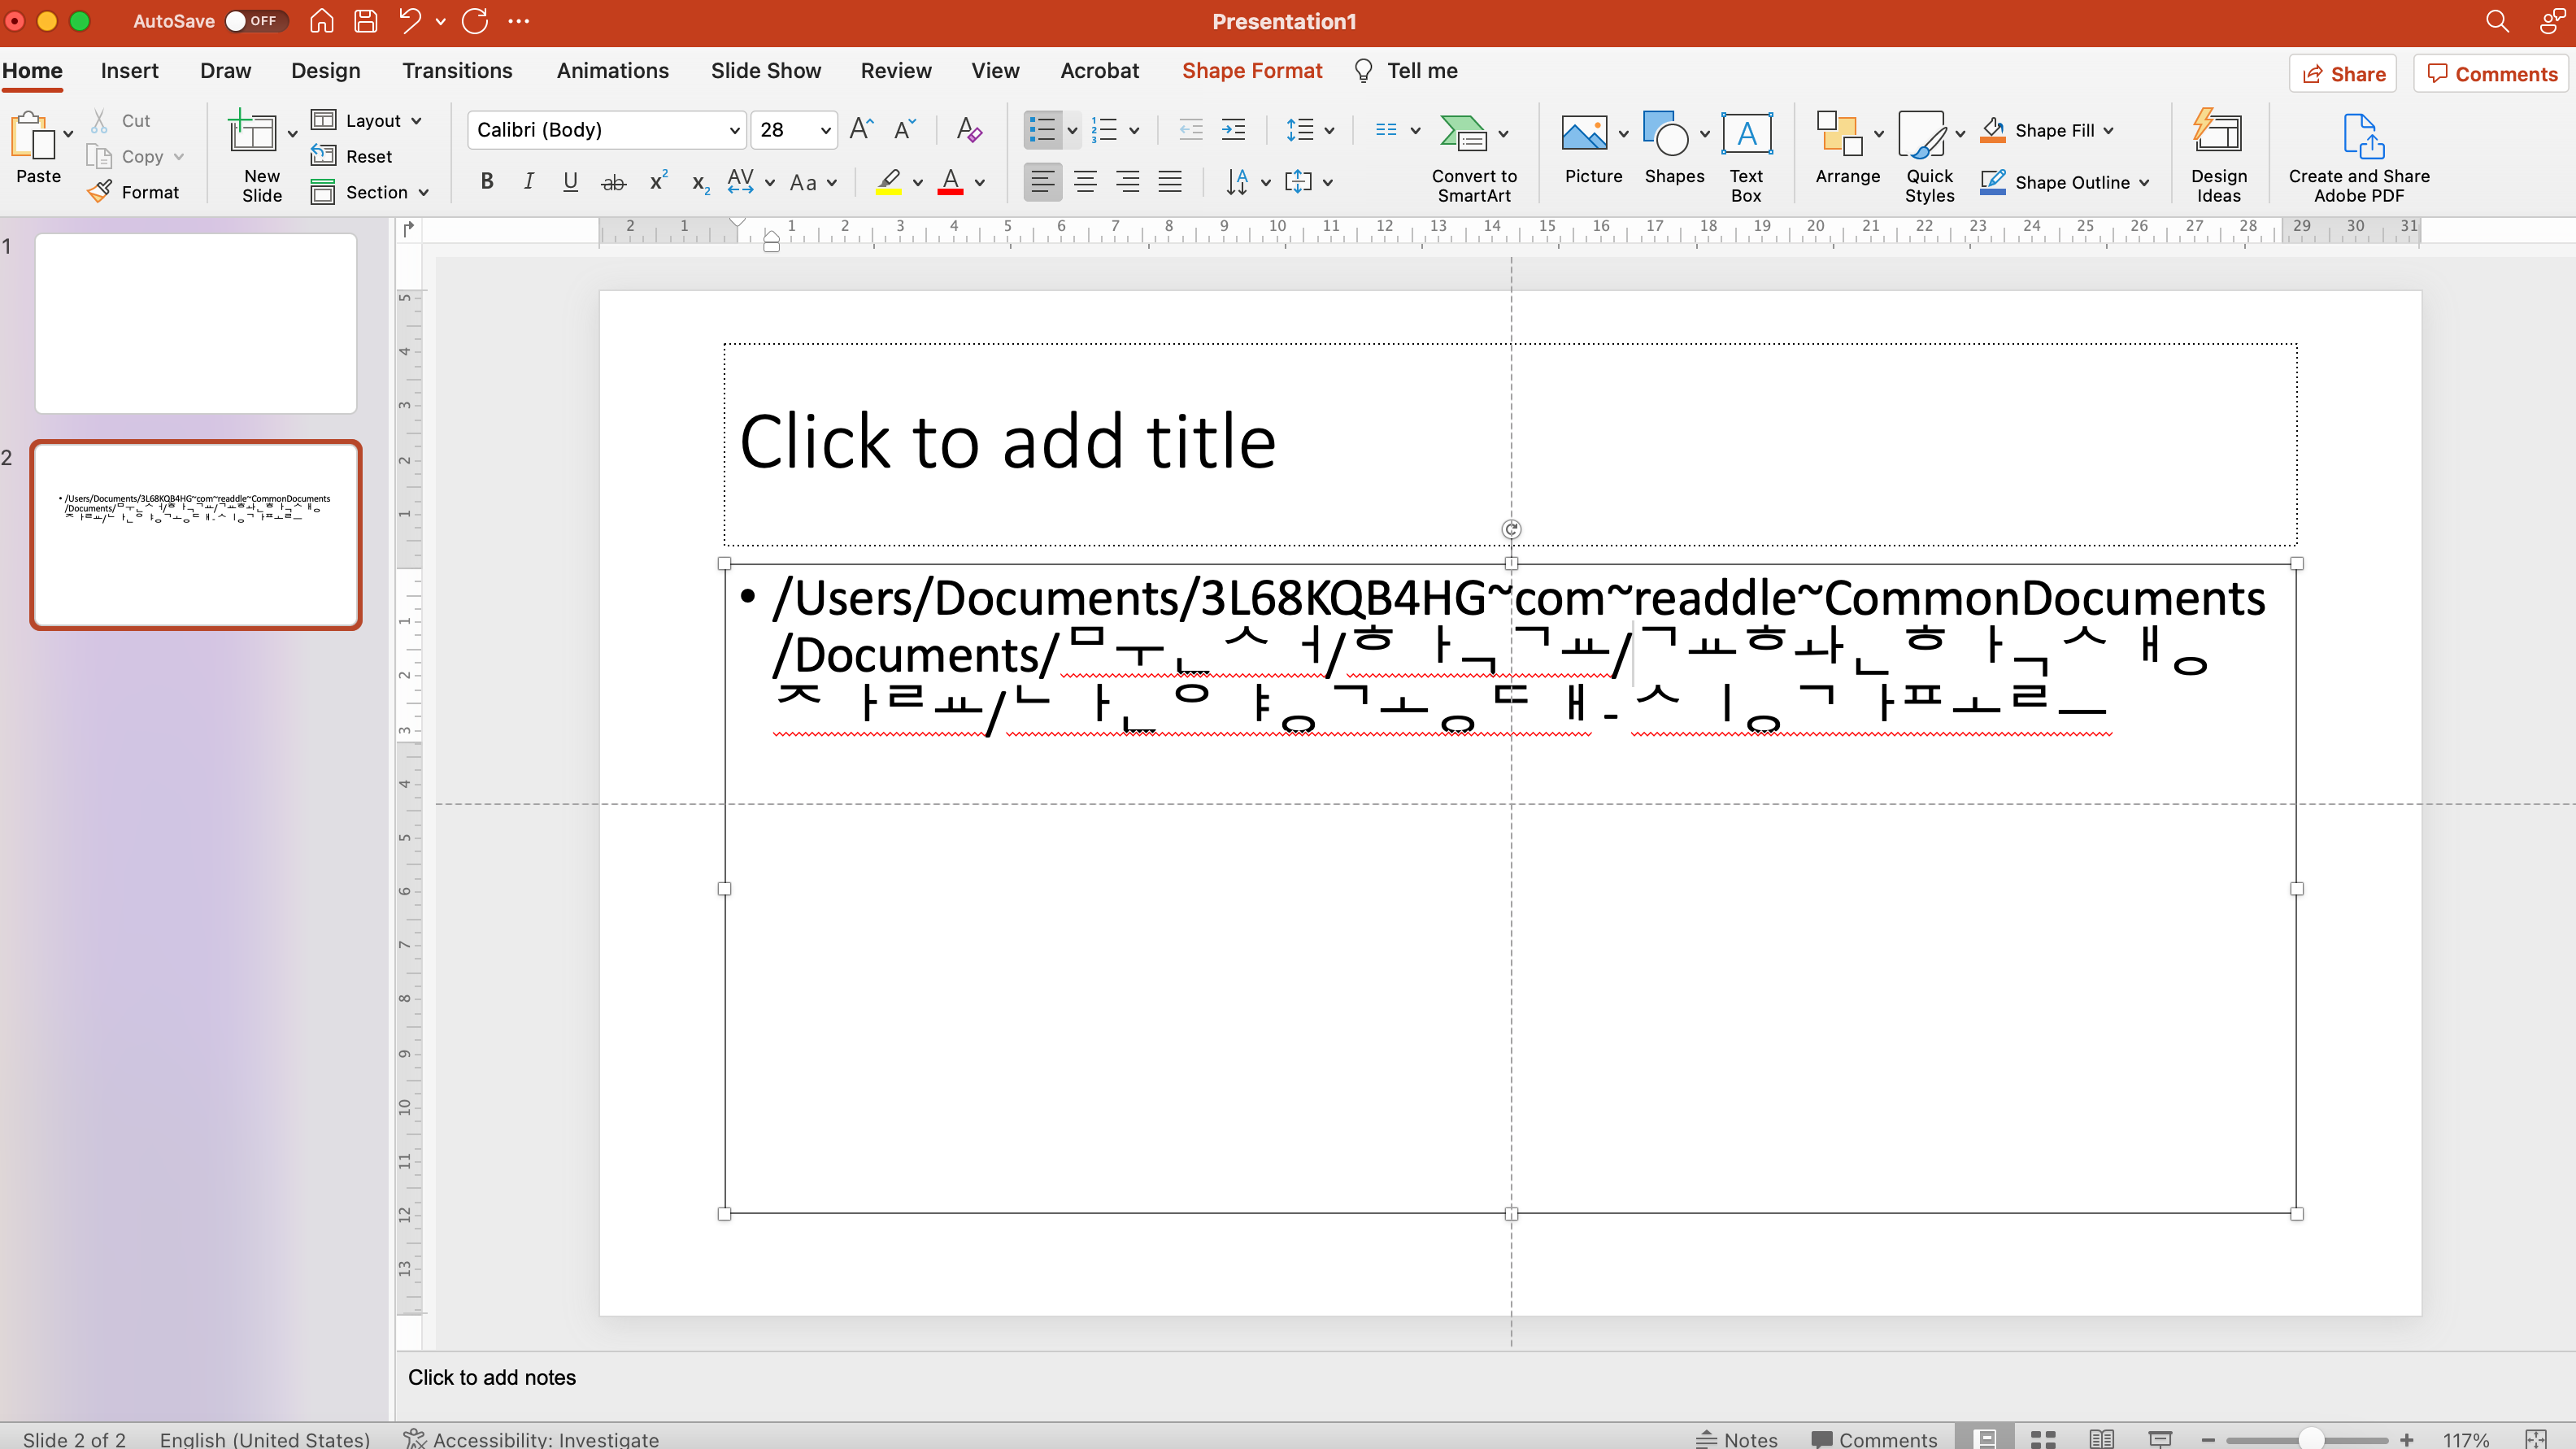The height and width of the screenshot is (1449, 2576).
Task: Toggle Italic formatting
Action: (528, 182)
